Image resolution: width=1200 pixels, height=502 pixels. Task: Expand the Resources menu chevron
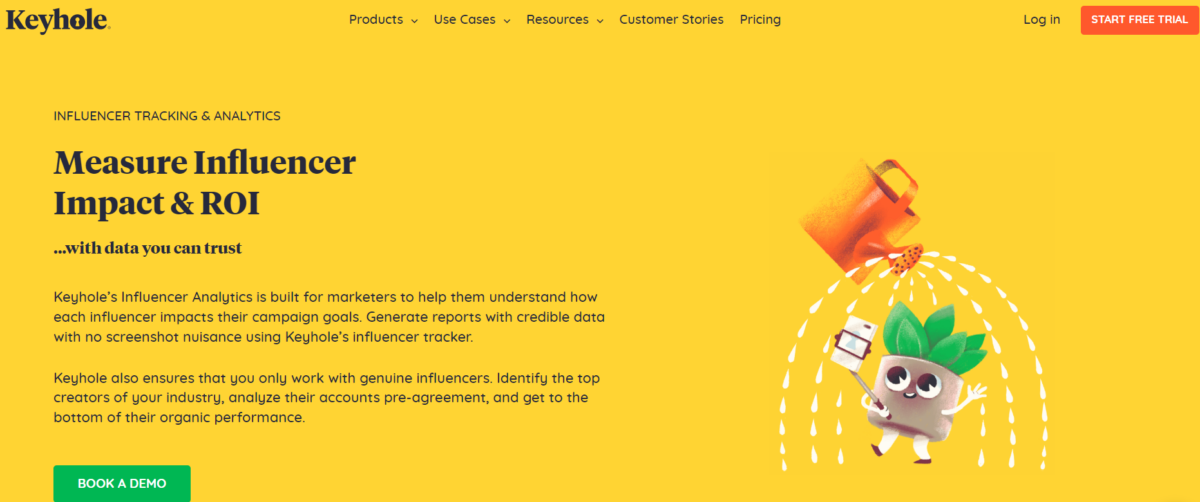coord(599,20)
